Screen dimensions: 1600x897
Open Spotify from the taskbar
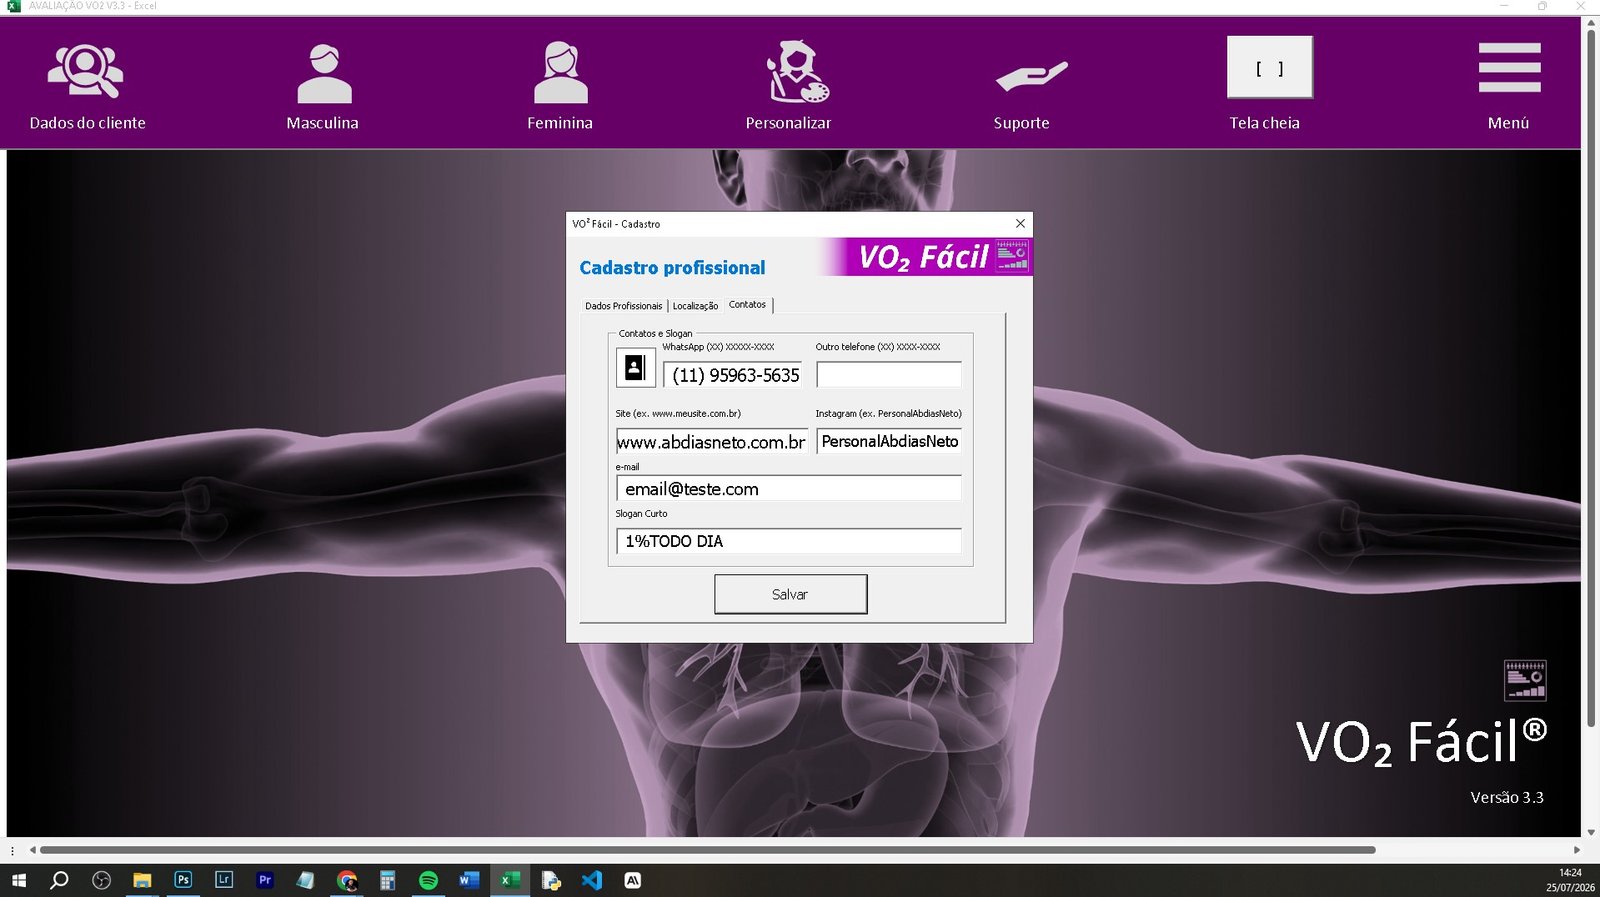click(x=428, y=880)
